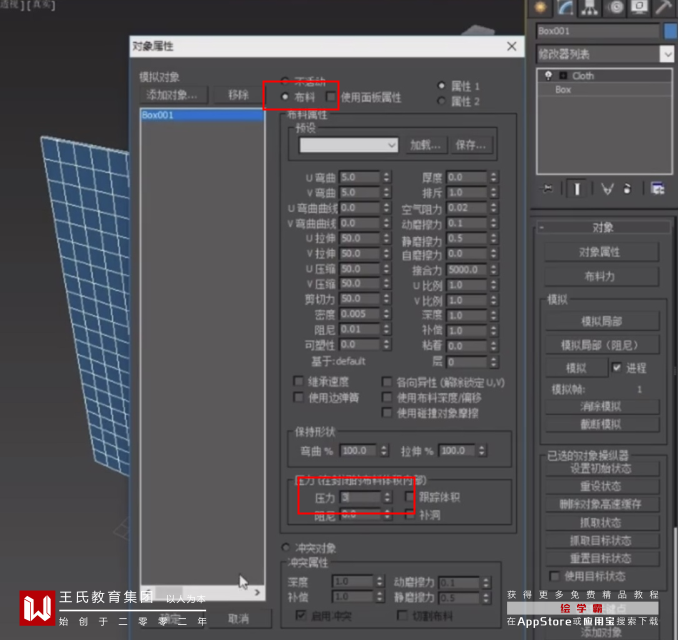Image resolution: width=678 pixels, height=640 pixels.
Task: Click Make Unique icon below stack
Action: tap(607, 189)
